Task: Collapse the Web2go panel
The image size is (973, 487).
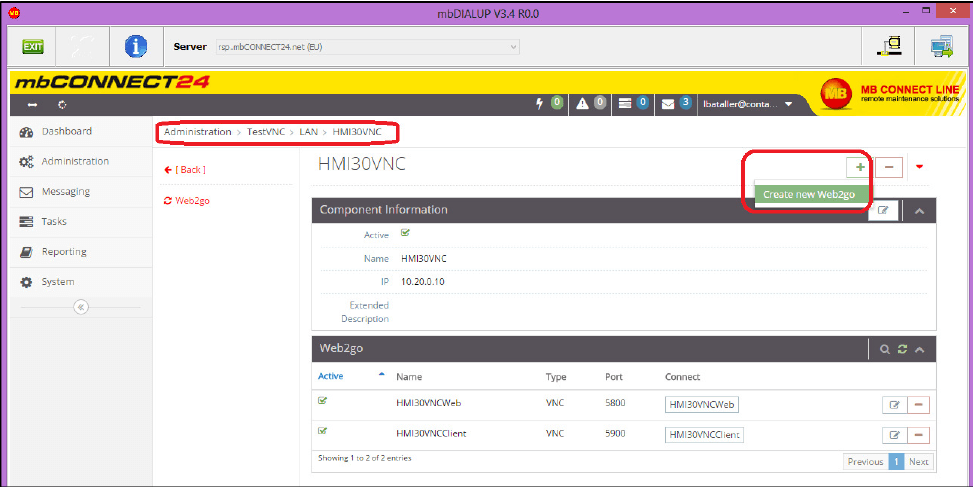Action: pos(920,350)
